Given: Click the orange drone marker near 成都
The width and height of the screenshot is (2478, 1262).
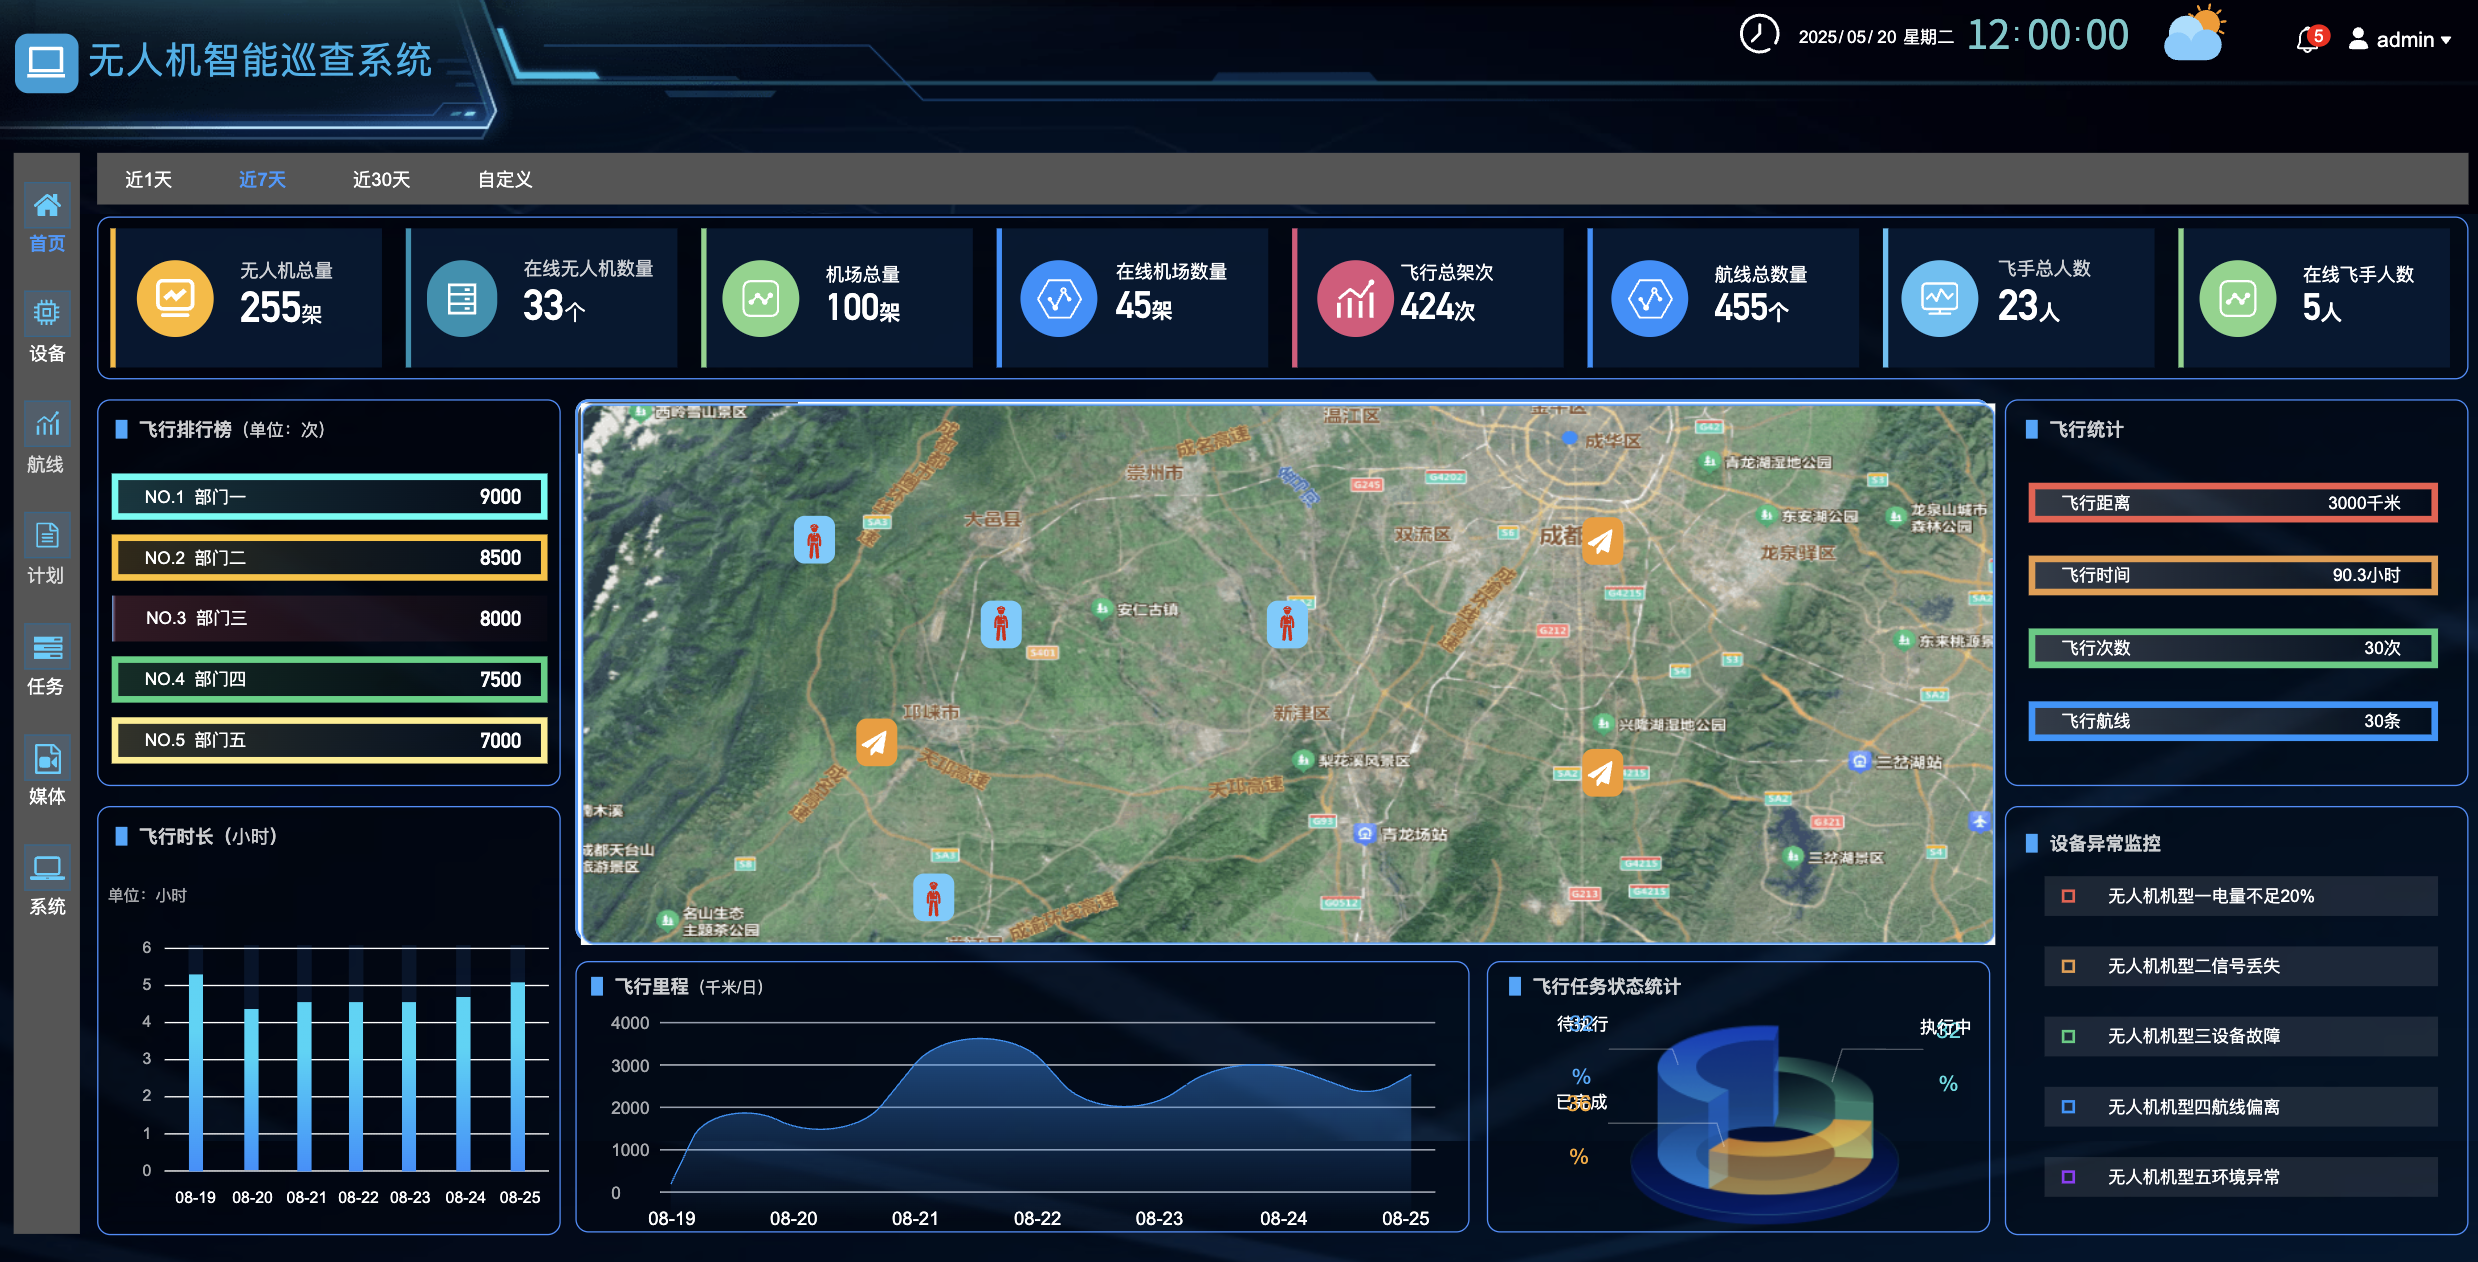Looking at the screenshot, I should pyautogui.click(x=1602, y=541).
